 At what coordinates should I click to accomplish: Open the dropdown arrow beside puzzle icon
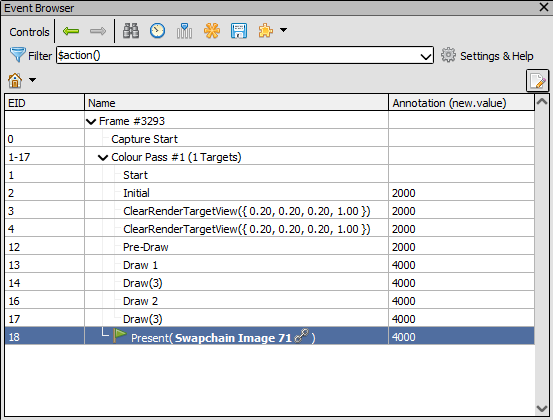[x=283, y=30]
